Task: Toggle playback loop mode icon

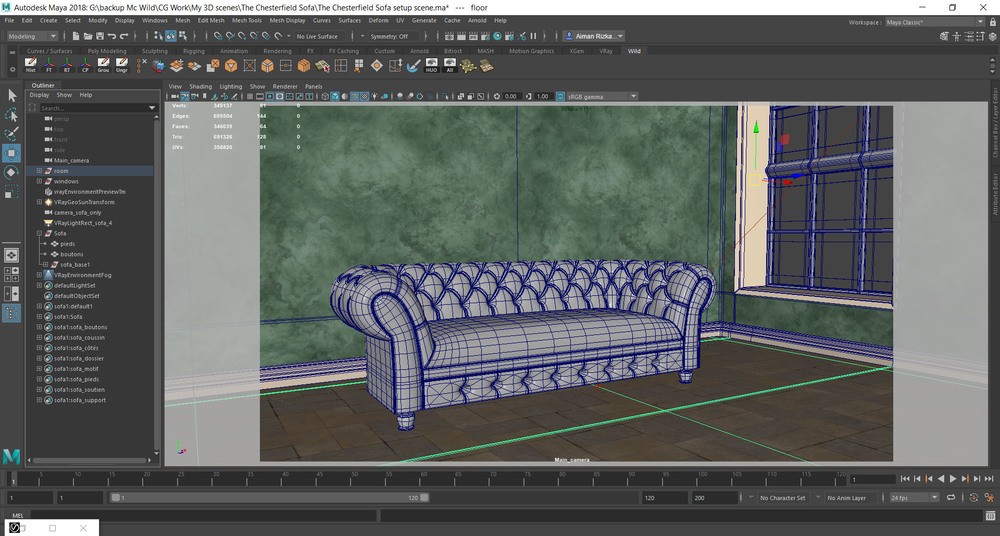Action: [951, 498]
